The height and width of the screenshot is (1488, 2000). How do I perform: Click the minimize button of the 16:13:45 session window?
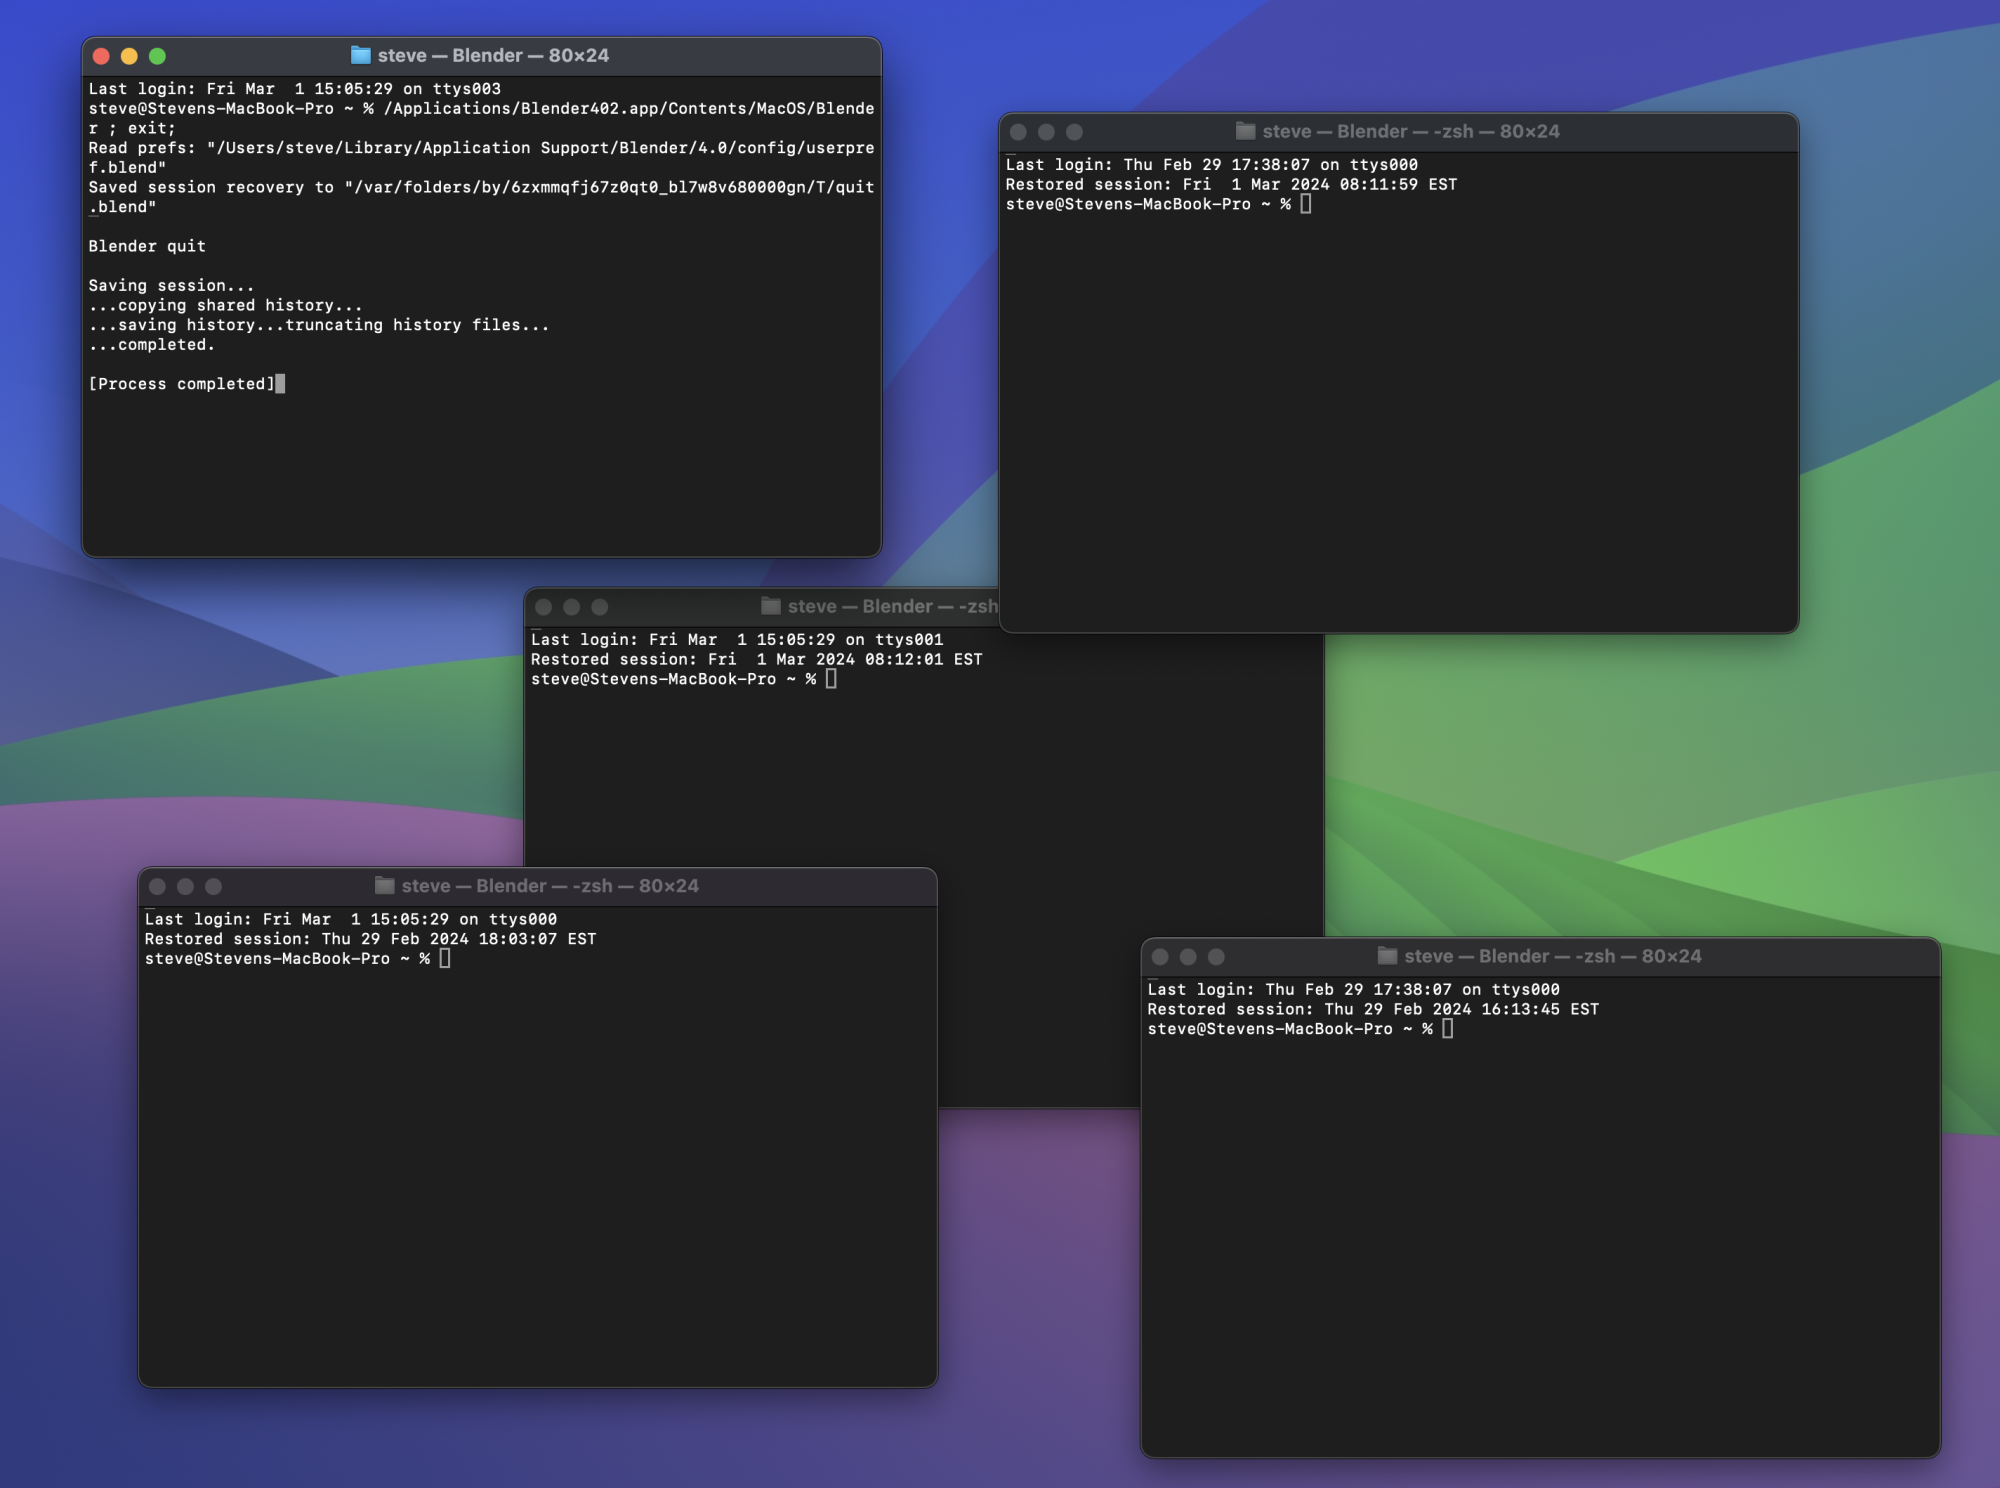pyautogui.click(x=1188, y=957)
